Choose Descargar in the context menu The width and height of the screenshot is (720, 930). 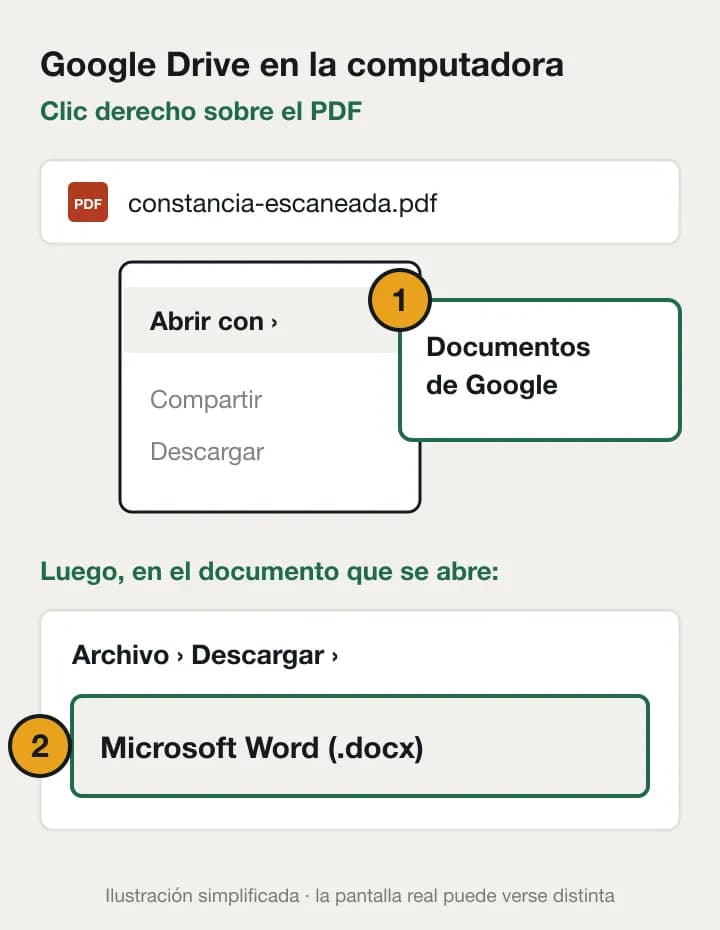[207, 451]
